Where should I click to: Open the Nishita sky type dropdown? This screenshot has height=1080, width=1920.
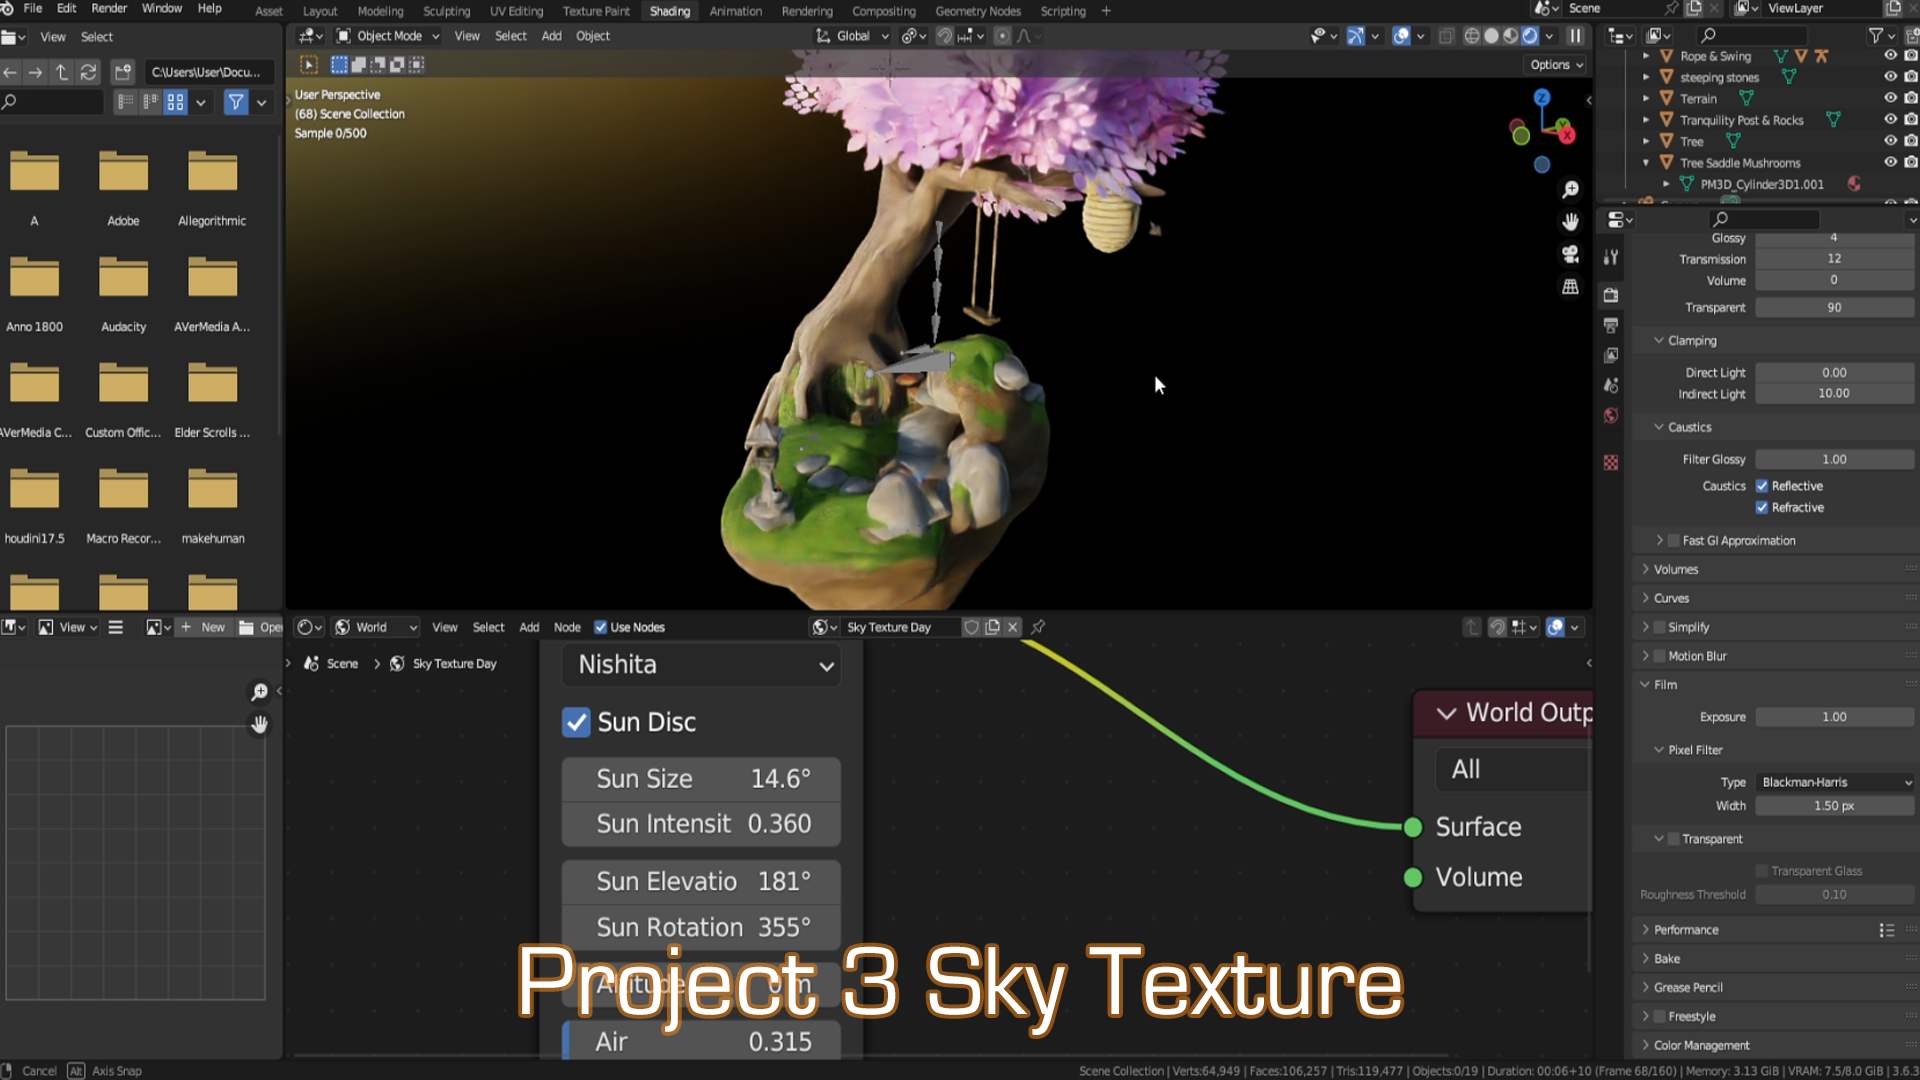[x=702, y=665]
